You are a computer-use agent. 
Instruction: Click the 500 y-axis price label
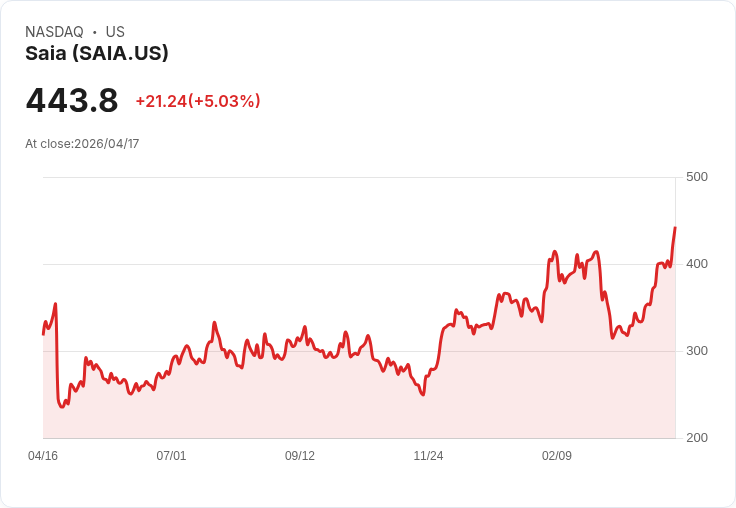pyautogui.click(x=696, y=177)
